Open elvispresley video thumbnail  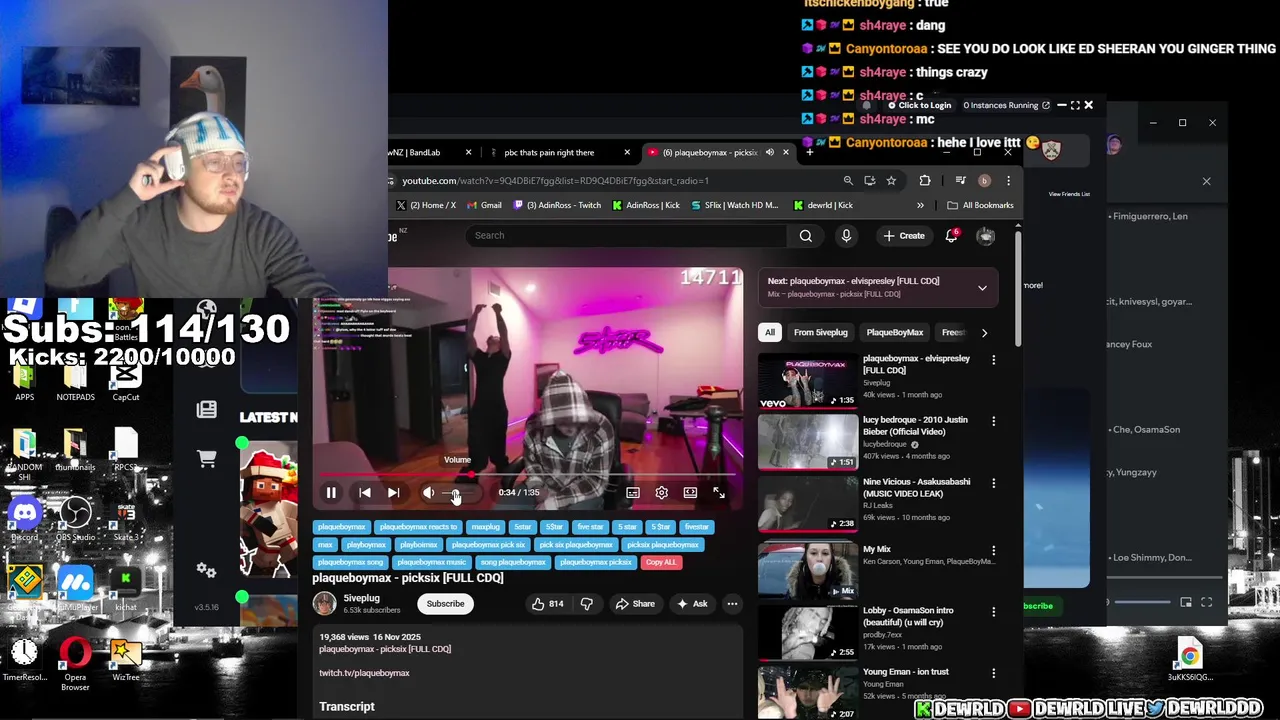tap(808, 380)
